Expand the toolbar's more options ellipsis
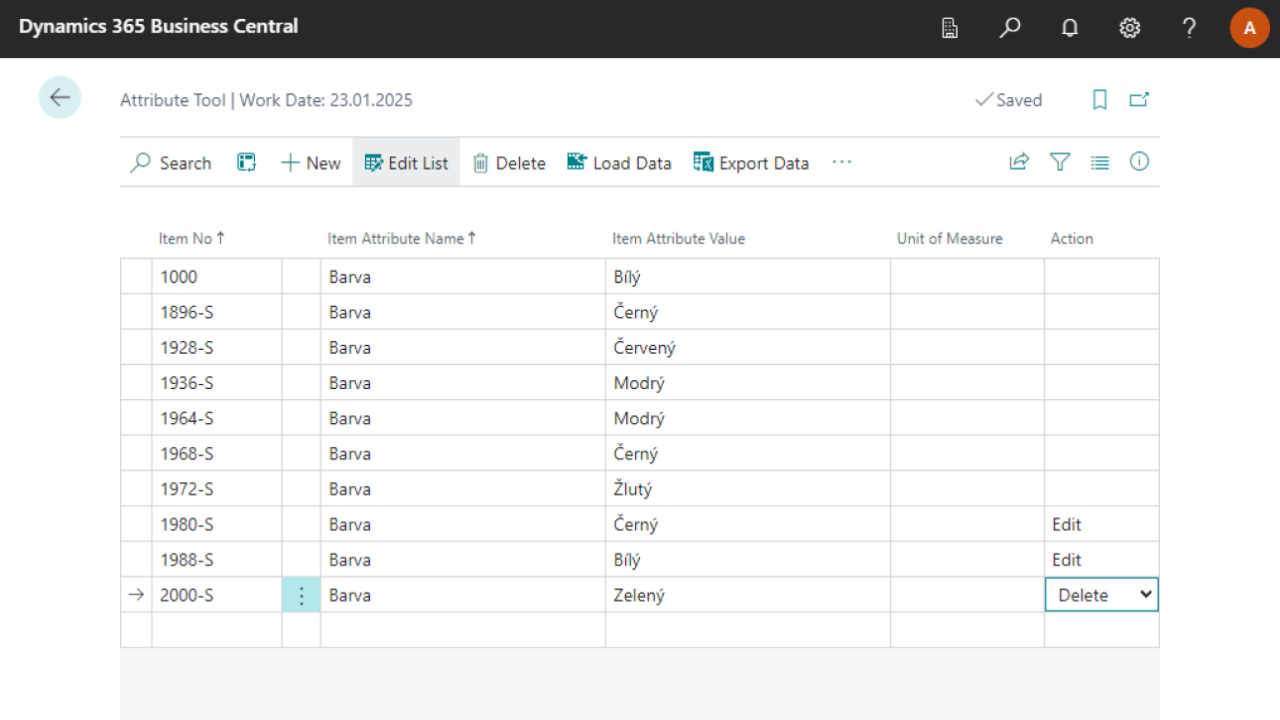 (x=842, y=162)
